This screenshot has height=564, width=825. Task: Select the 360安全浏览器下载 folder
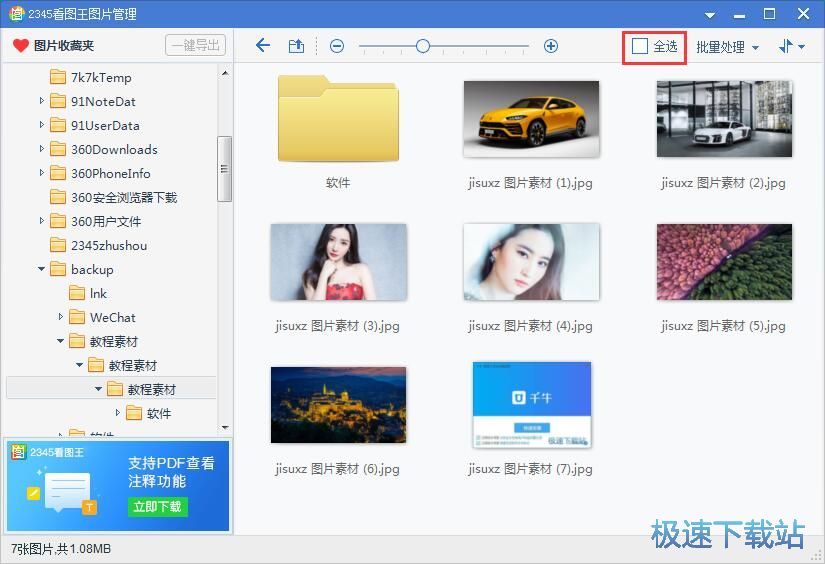coord(113,197)
